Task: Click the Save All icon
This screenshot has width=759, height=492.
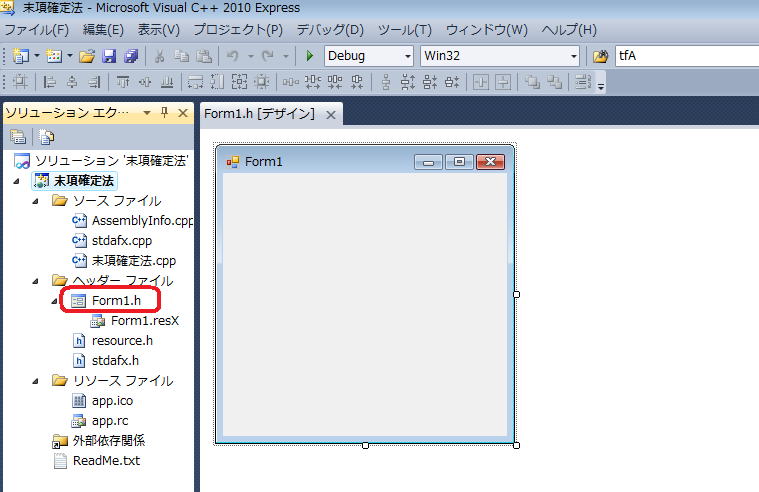Action: (x=131, y=56)
